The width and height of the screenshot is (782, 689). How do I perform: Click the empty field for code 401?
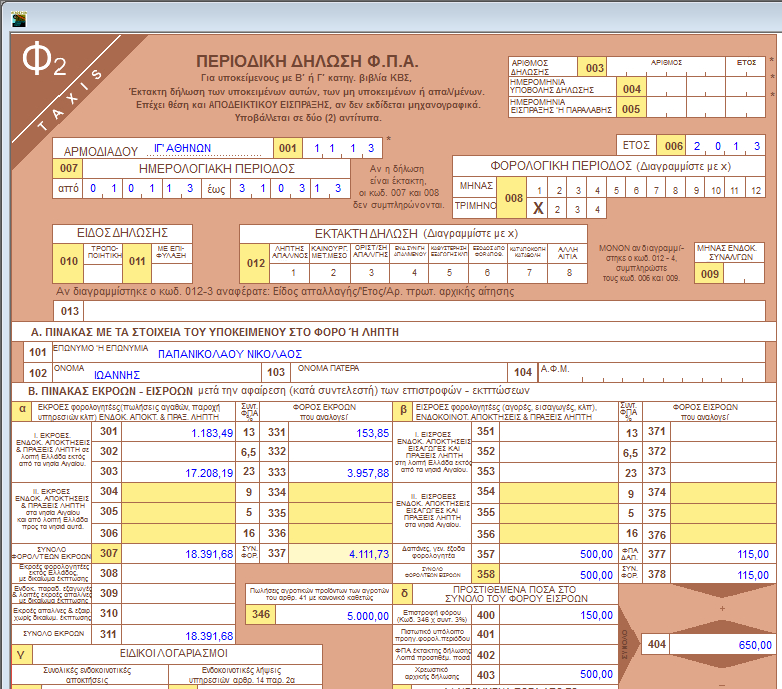[559, 635]
